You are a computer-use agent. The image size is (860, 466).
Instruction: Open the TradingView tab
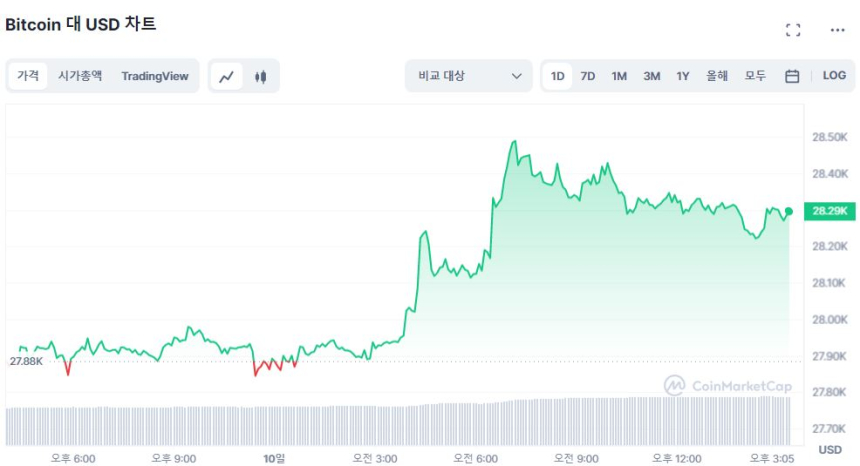click(154, 76)
